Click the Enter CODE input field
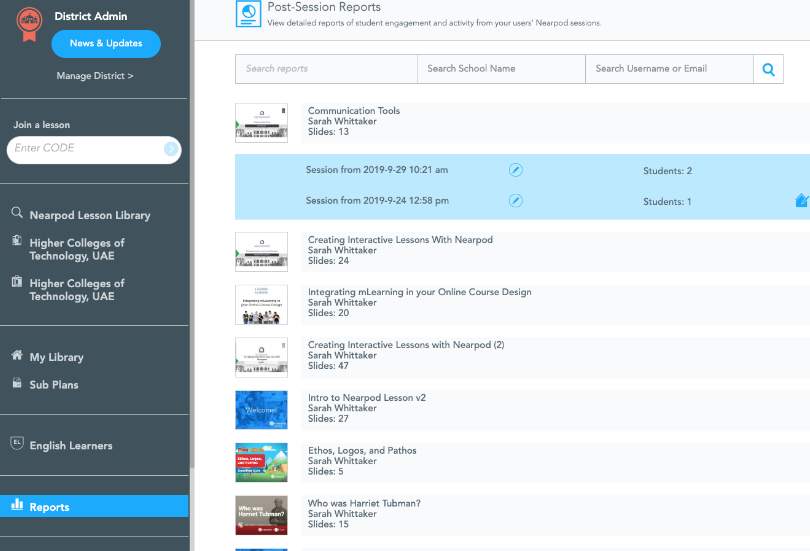 point(85,149)
